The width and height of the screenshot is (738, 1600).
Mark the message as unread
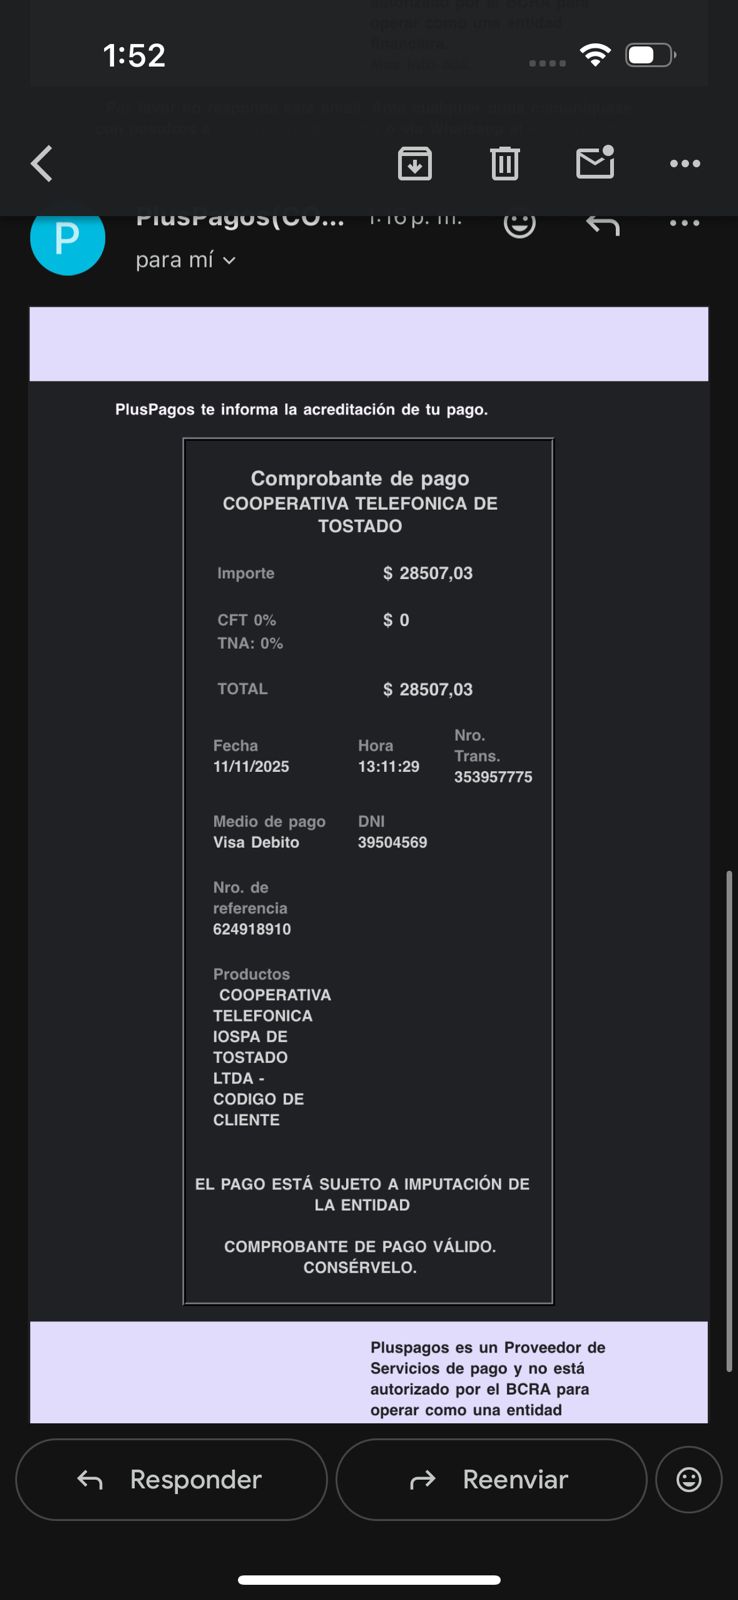point(595,162)
